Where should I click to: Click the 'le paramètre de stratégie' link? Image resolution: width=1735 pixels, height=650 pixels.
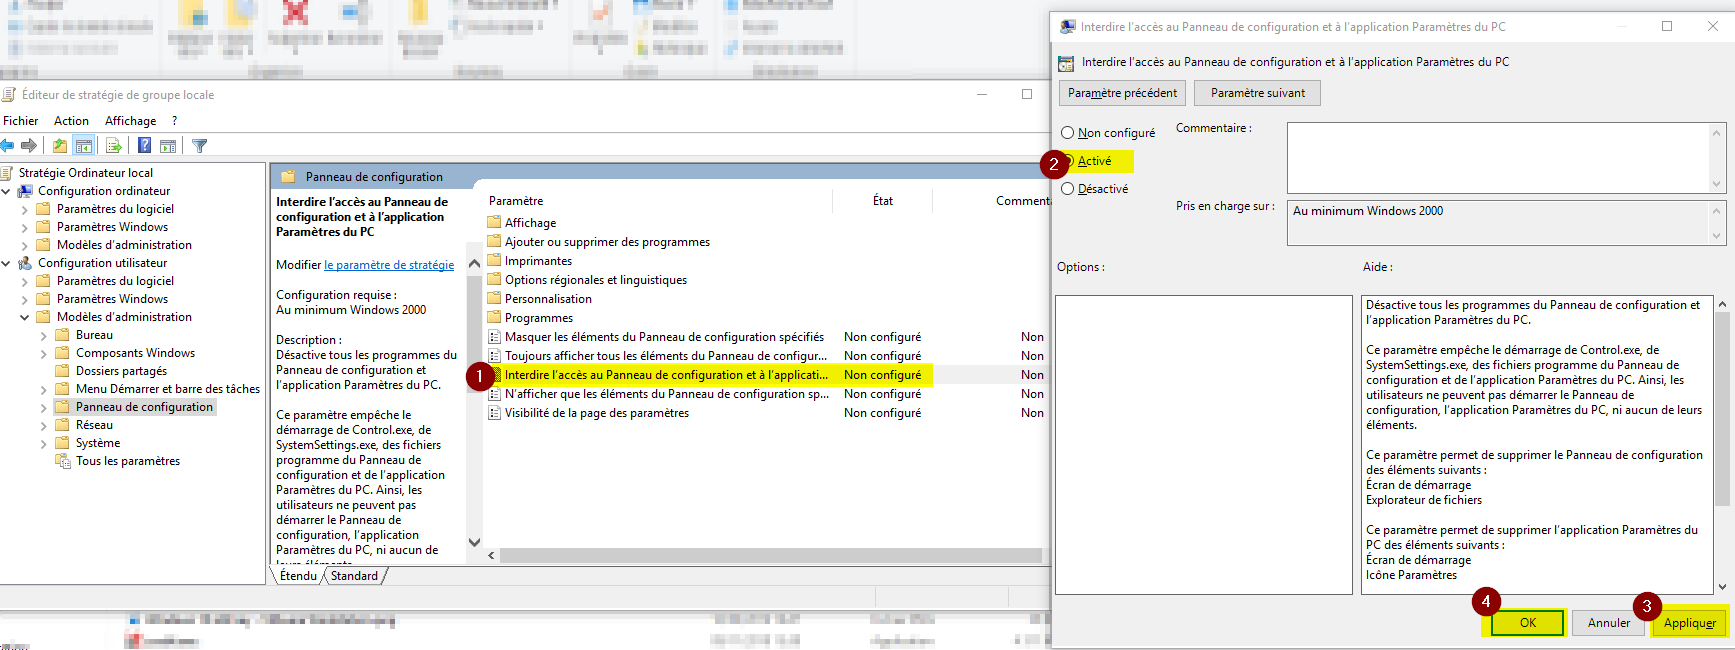click(x=389, y=265)
